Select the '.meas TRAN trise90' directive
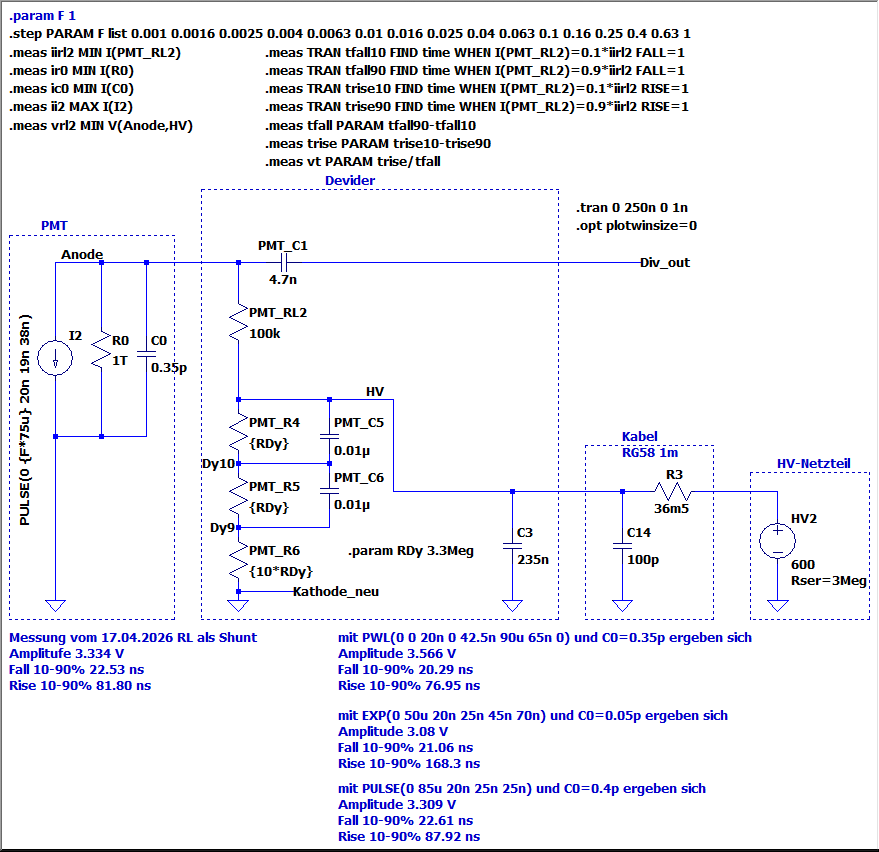The height and width of the screenshot is (852, 879). (x=476, y=106)
